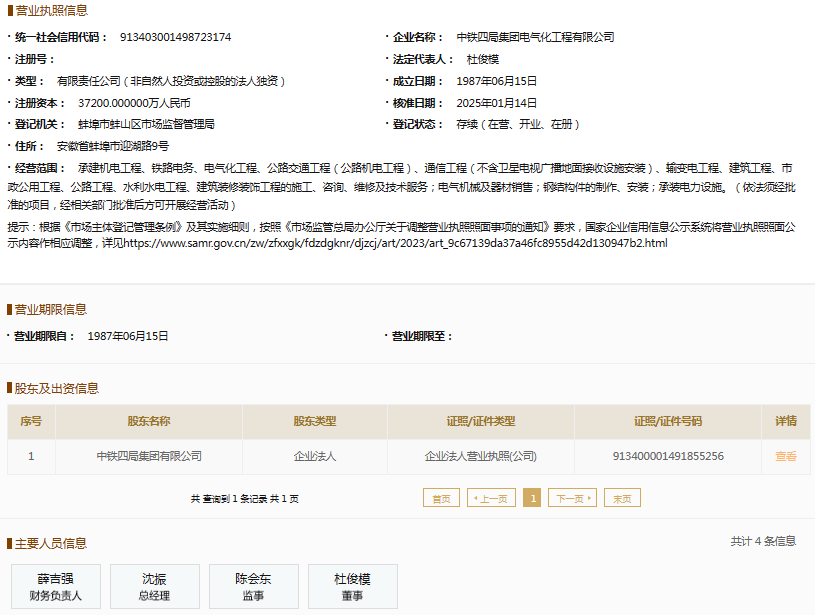Click the establishment date 1987年06月15日 under 成立日期
Screen dimensions: 815x615
[x=496, y=81]
